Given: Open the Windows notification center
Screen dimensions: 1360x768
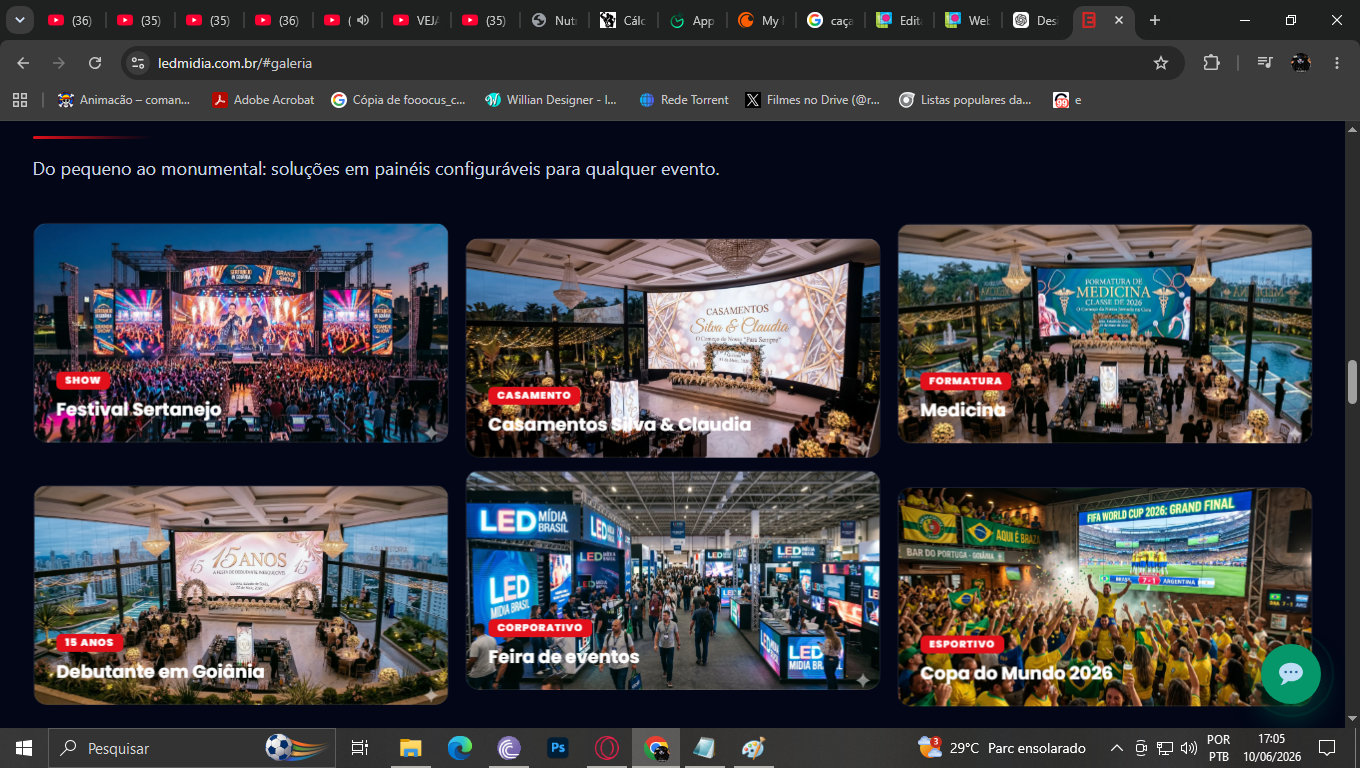Looking at the screenshot, I should click(1327, 748).
